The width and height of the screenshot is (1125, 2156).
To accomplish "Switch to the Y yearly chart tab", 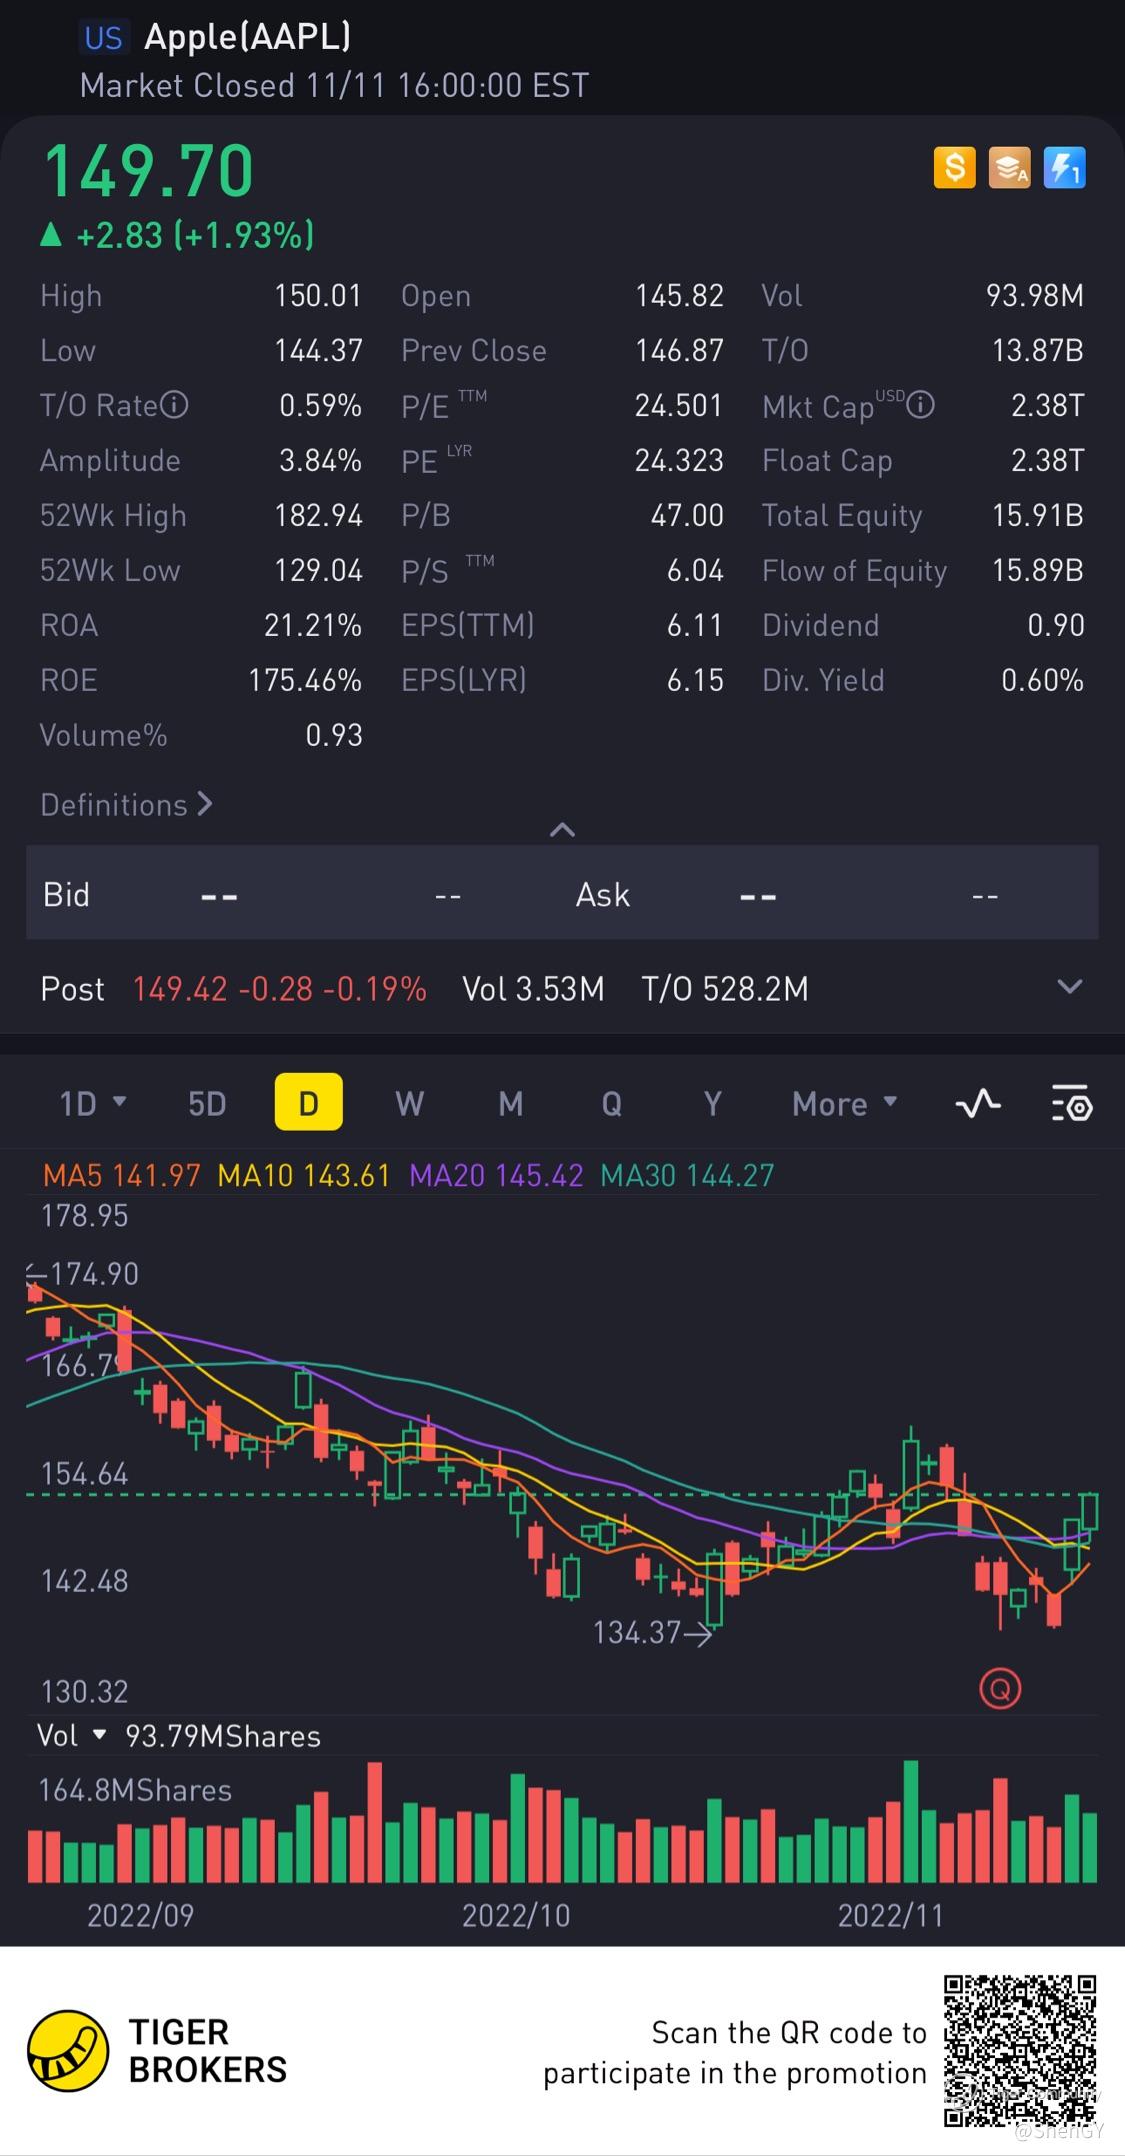I will coord(712,1103).
